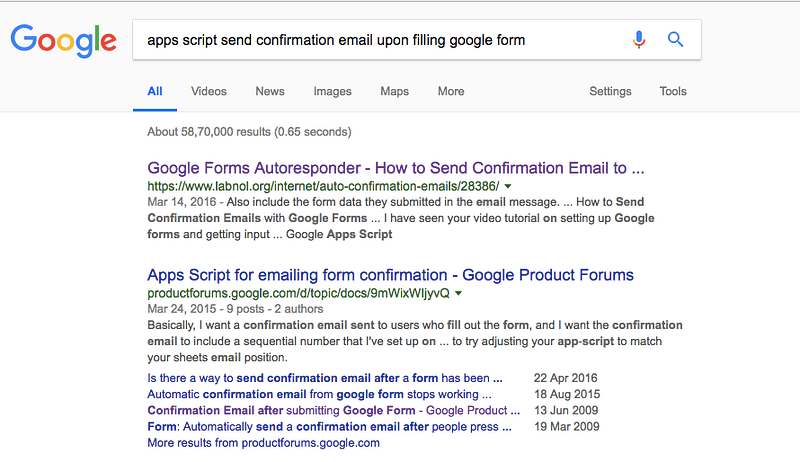Viewport: 800px width, 462px height.
Task: Click inside the search query field
Action: [380, 40]
